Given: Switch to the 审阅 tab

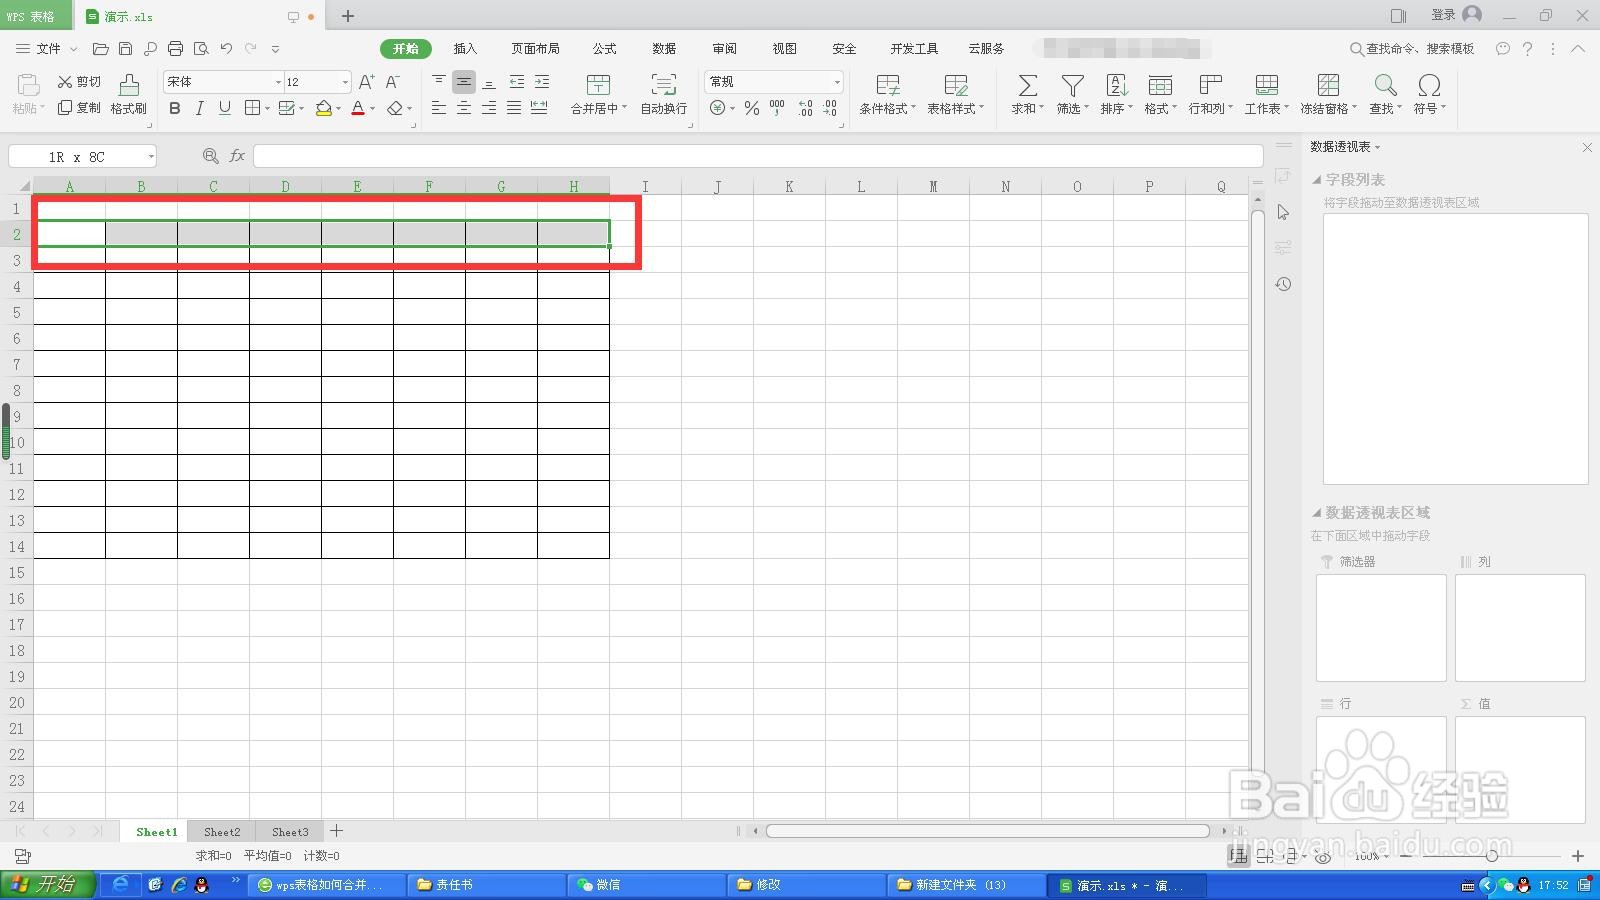Looking at the screenshot, I should (724, 48).
